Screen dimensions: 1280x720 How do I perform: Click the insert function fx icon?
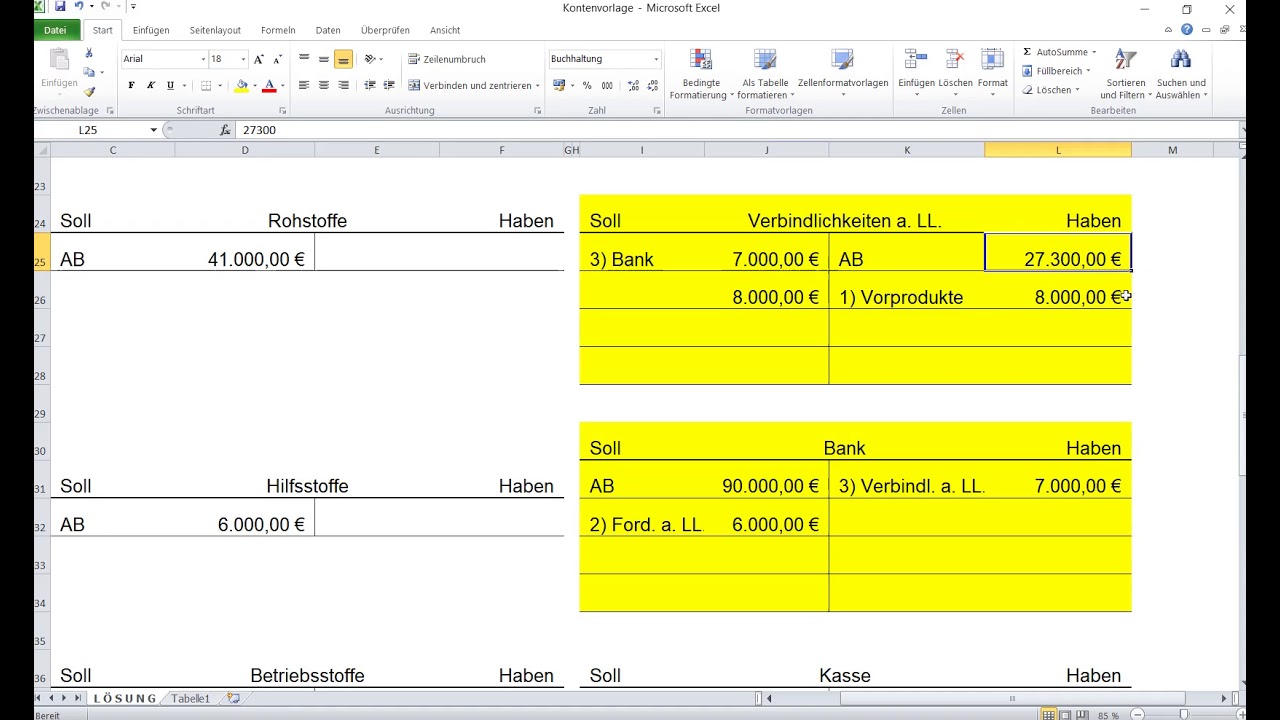tap(225, 130)
